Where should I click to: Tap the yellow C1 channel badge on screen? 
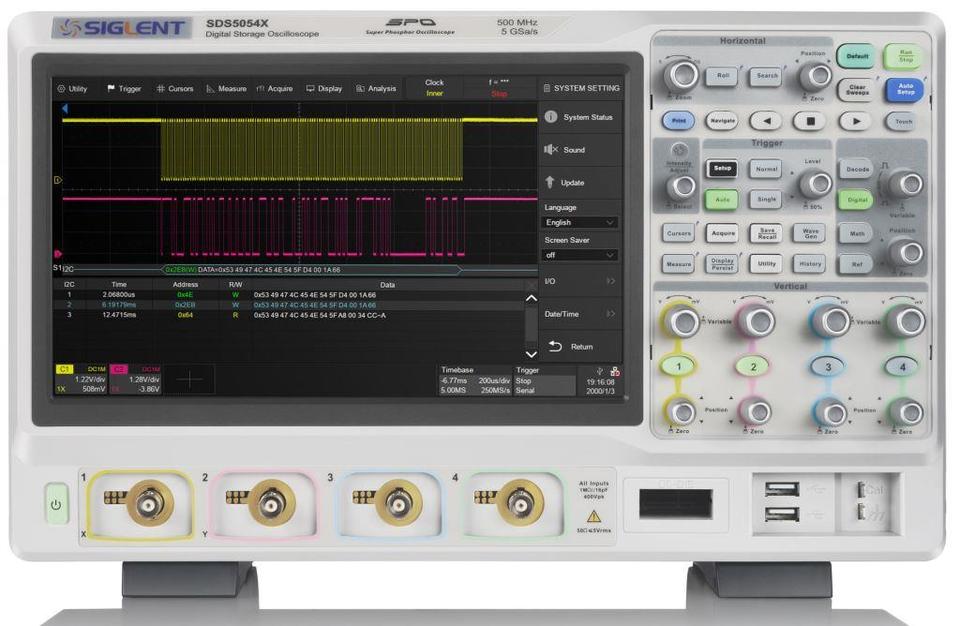point(64,369)
